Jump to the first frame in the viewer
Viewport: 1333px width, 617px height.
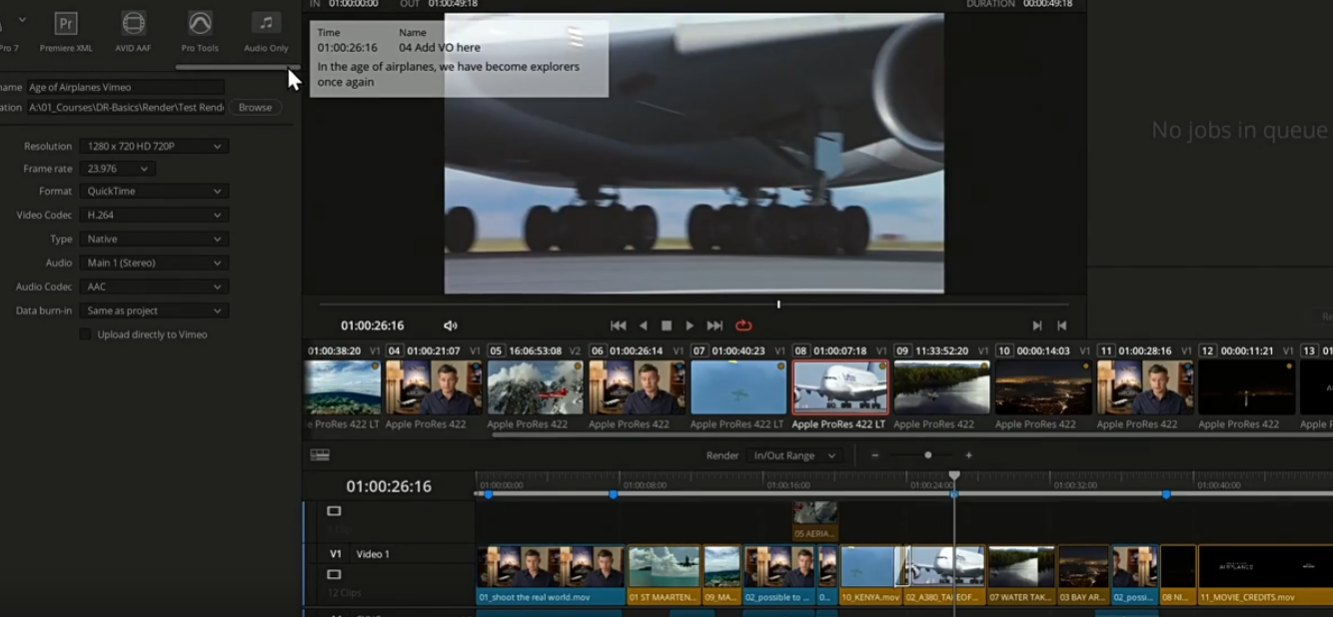pos(618,326)
